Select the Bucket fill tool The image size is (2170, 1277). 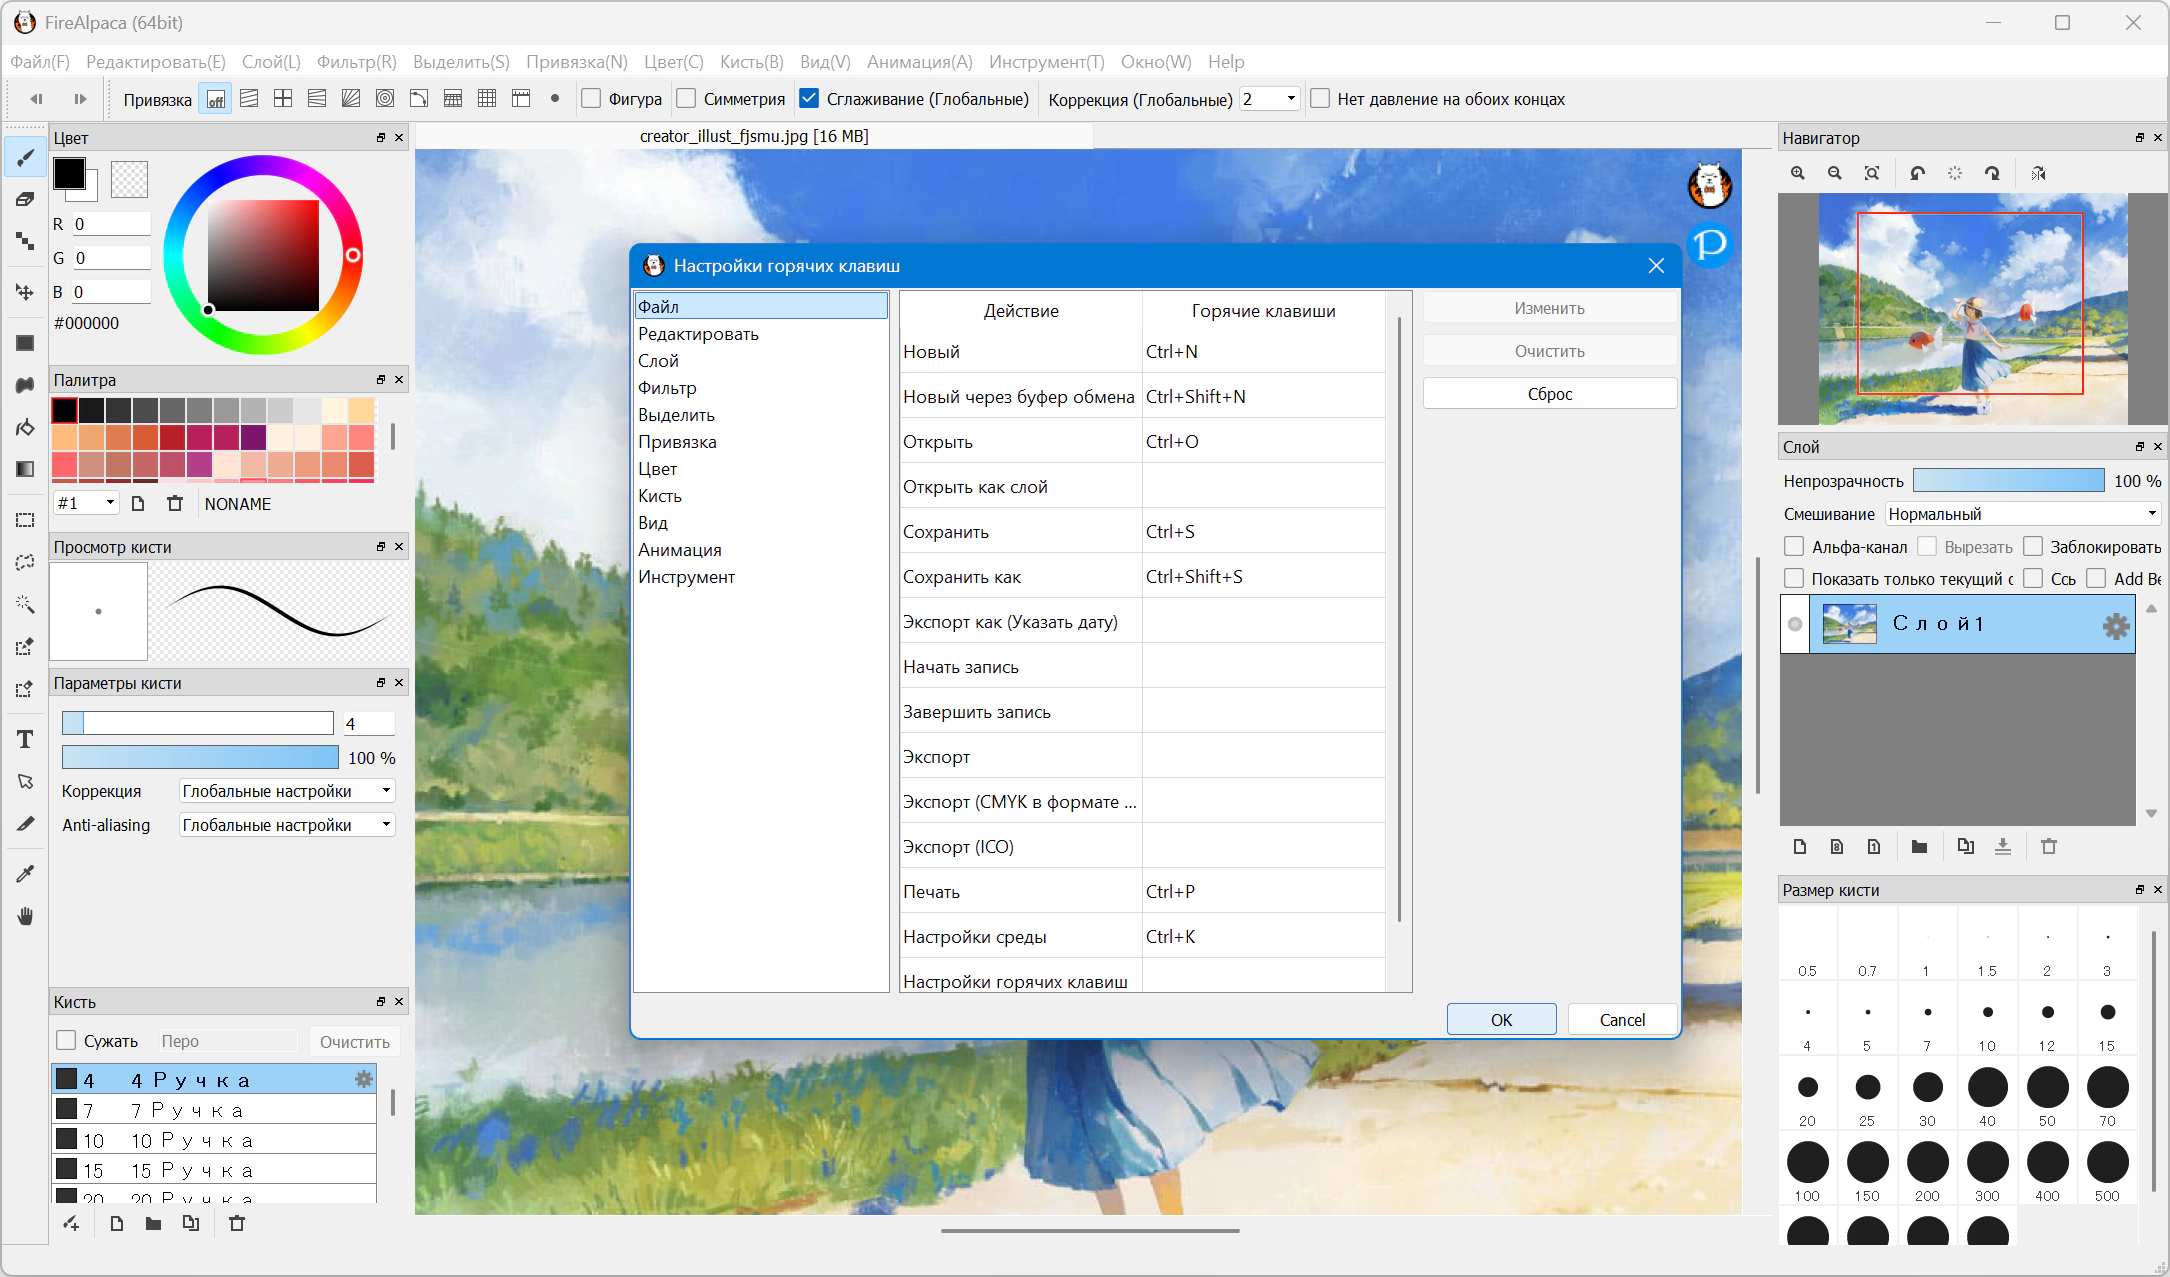pos(25,428)
